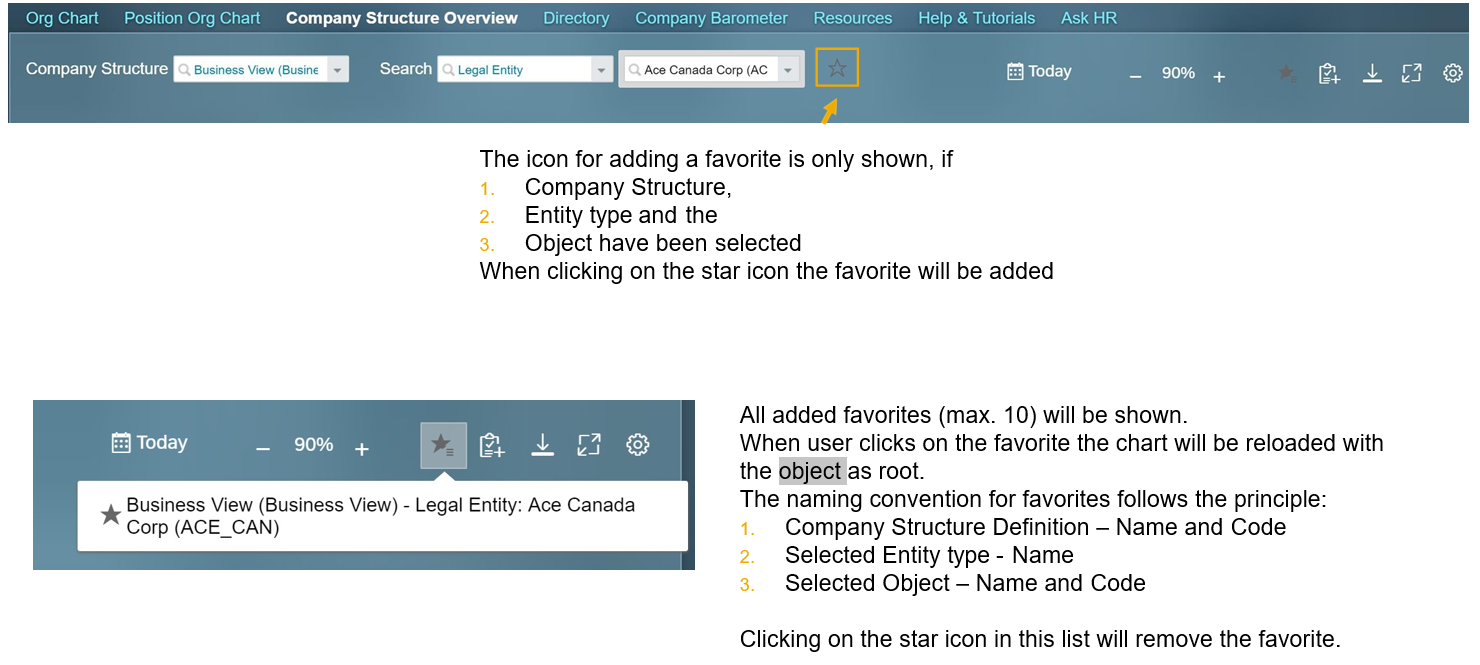Click the outlined star add-favorite icon
The height and width of the screenshot is (665, 1480).
click(837, 68)
